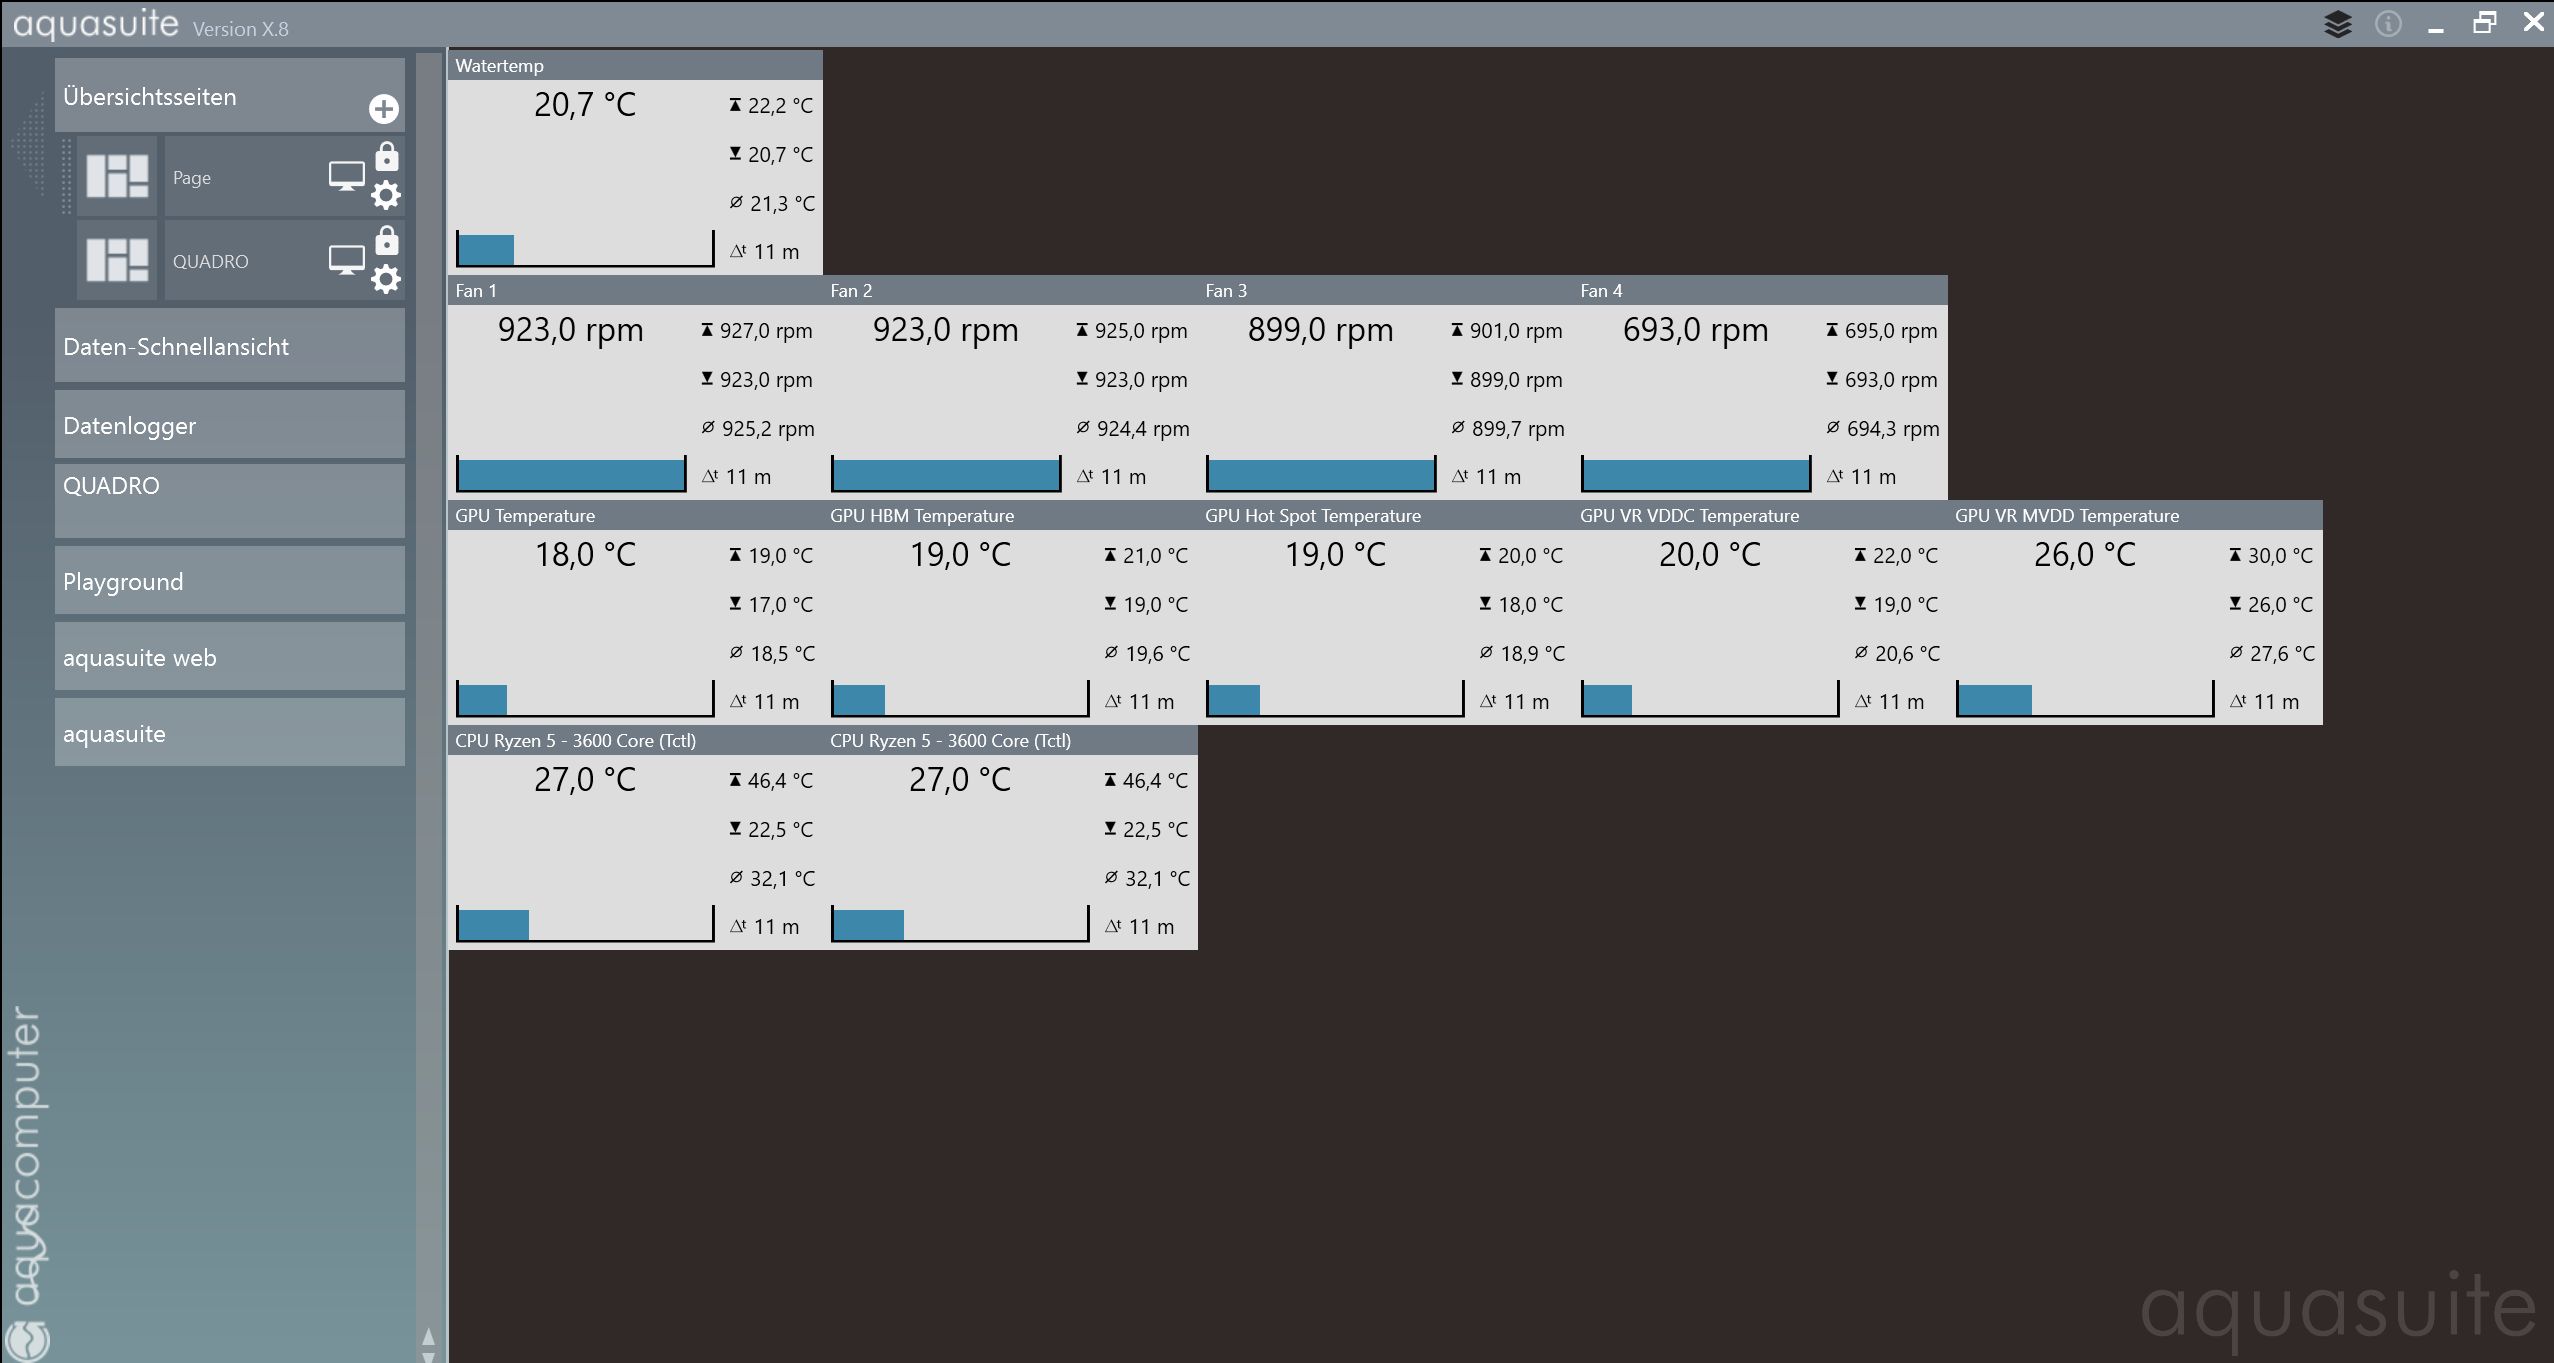
Task: Toggle the lock icon for QUADRO page
Action: click(386, 241)
